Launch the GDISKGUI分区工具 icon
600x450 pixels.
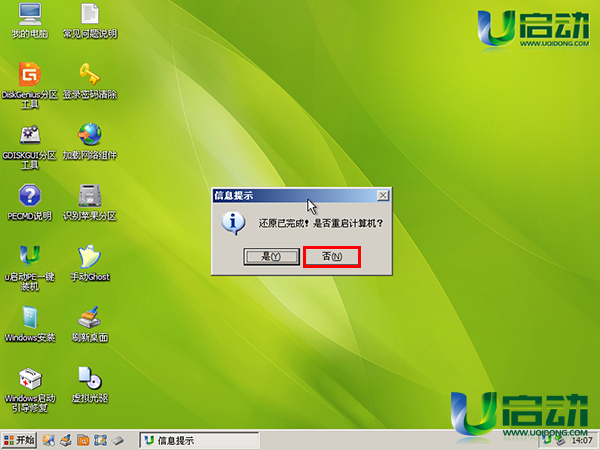[x=30, y=135]
